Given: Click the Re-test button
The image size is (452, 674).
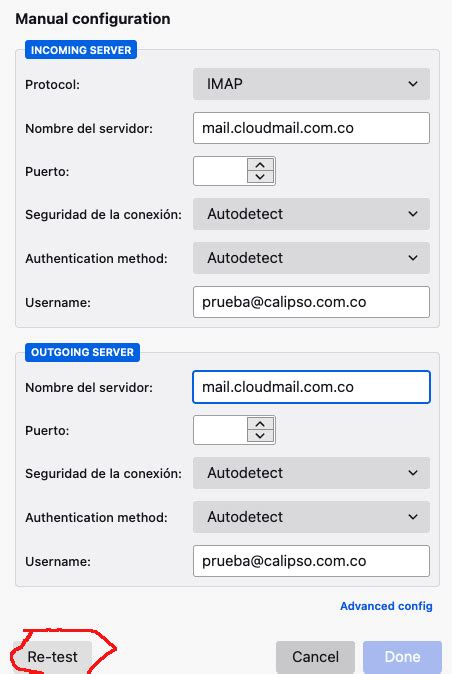Looking at the screenshot, I should 52,657.
